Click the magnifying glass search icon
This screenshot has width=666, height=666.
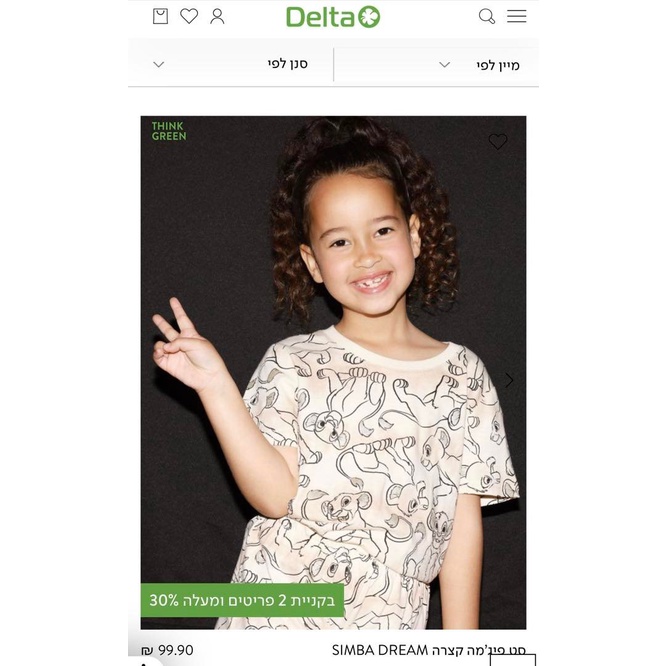coord(487,16)
